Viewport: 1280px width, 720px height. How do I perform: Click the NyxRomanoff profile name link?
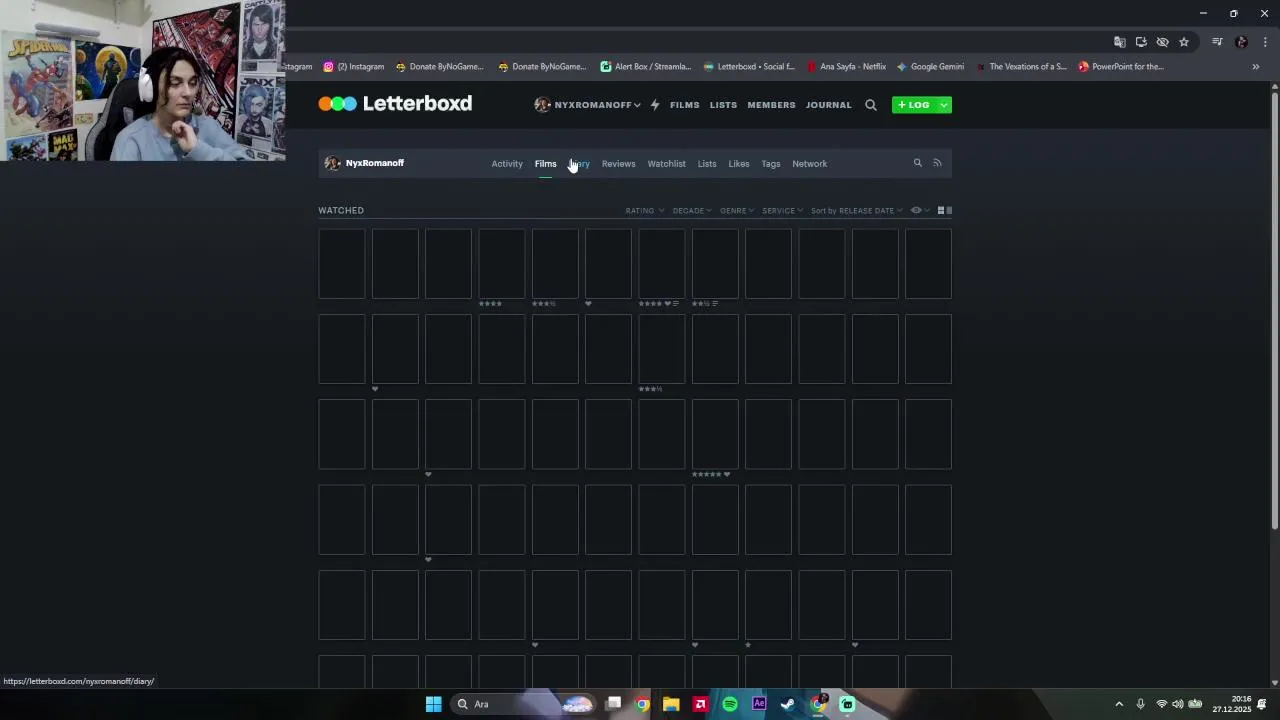(375, 163)
